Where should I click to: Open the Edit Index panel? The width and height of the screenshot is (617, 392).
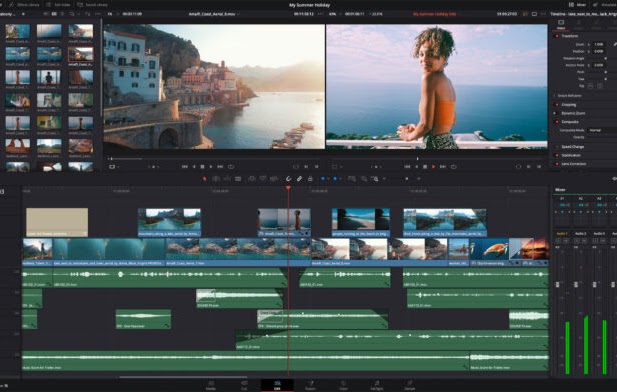coord(58,5)
